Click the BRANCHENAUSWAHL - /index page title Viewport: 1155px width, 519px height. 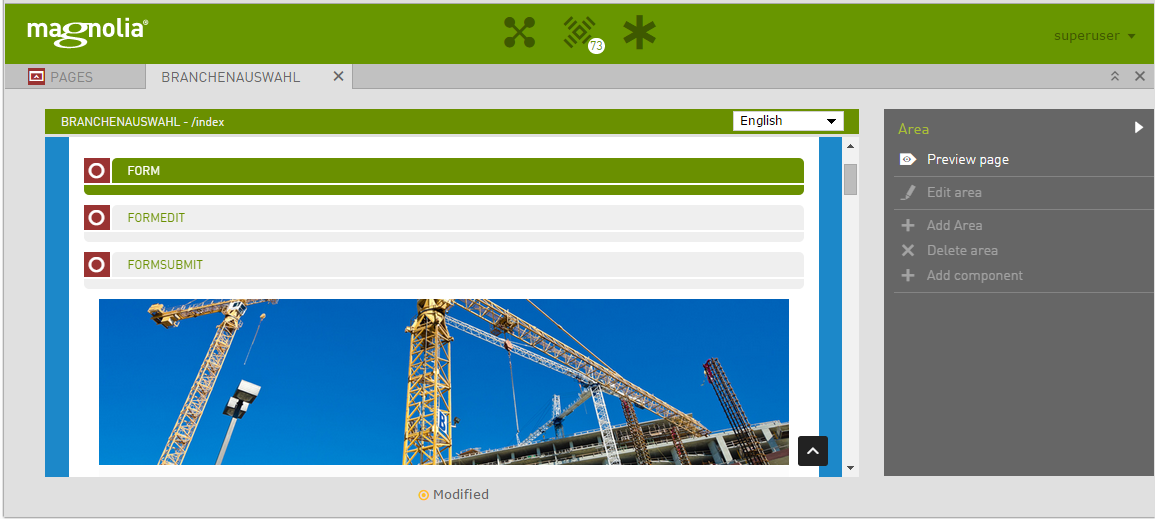pyautogui.click(x=143, y=121)
